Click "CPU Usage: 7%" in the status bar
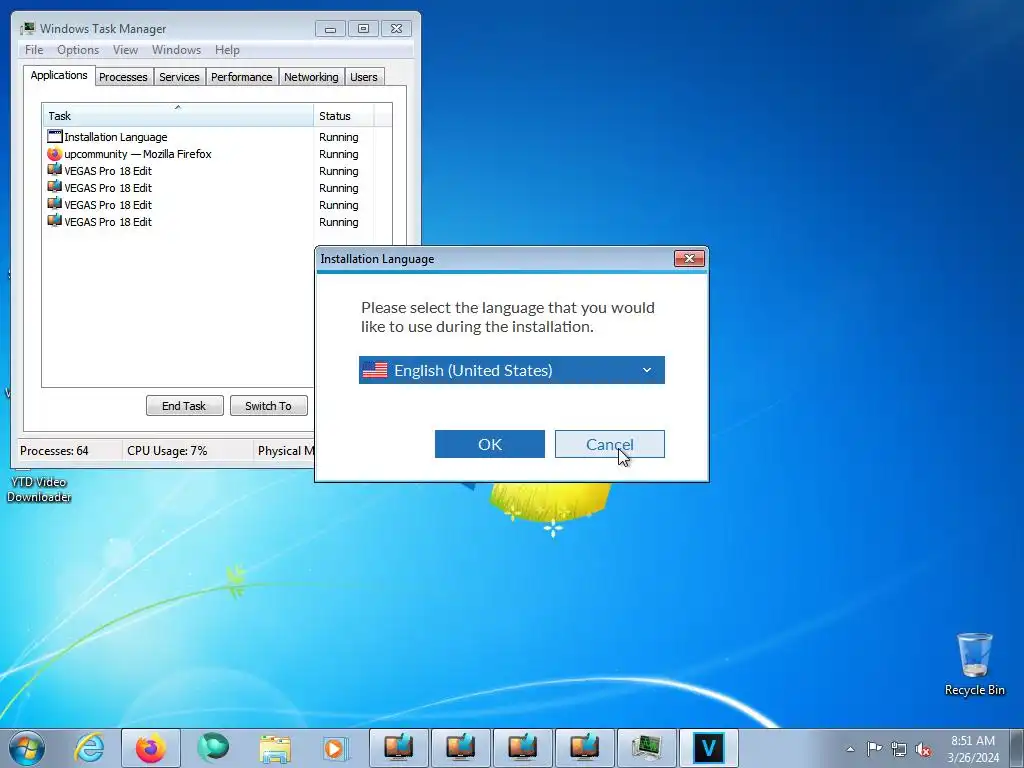This screenshot has height=768, width=1024. 167,451
